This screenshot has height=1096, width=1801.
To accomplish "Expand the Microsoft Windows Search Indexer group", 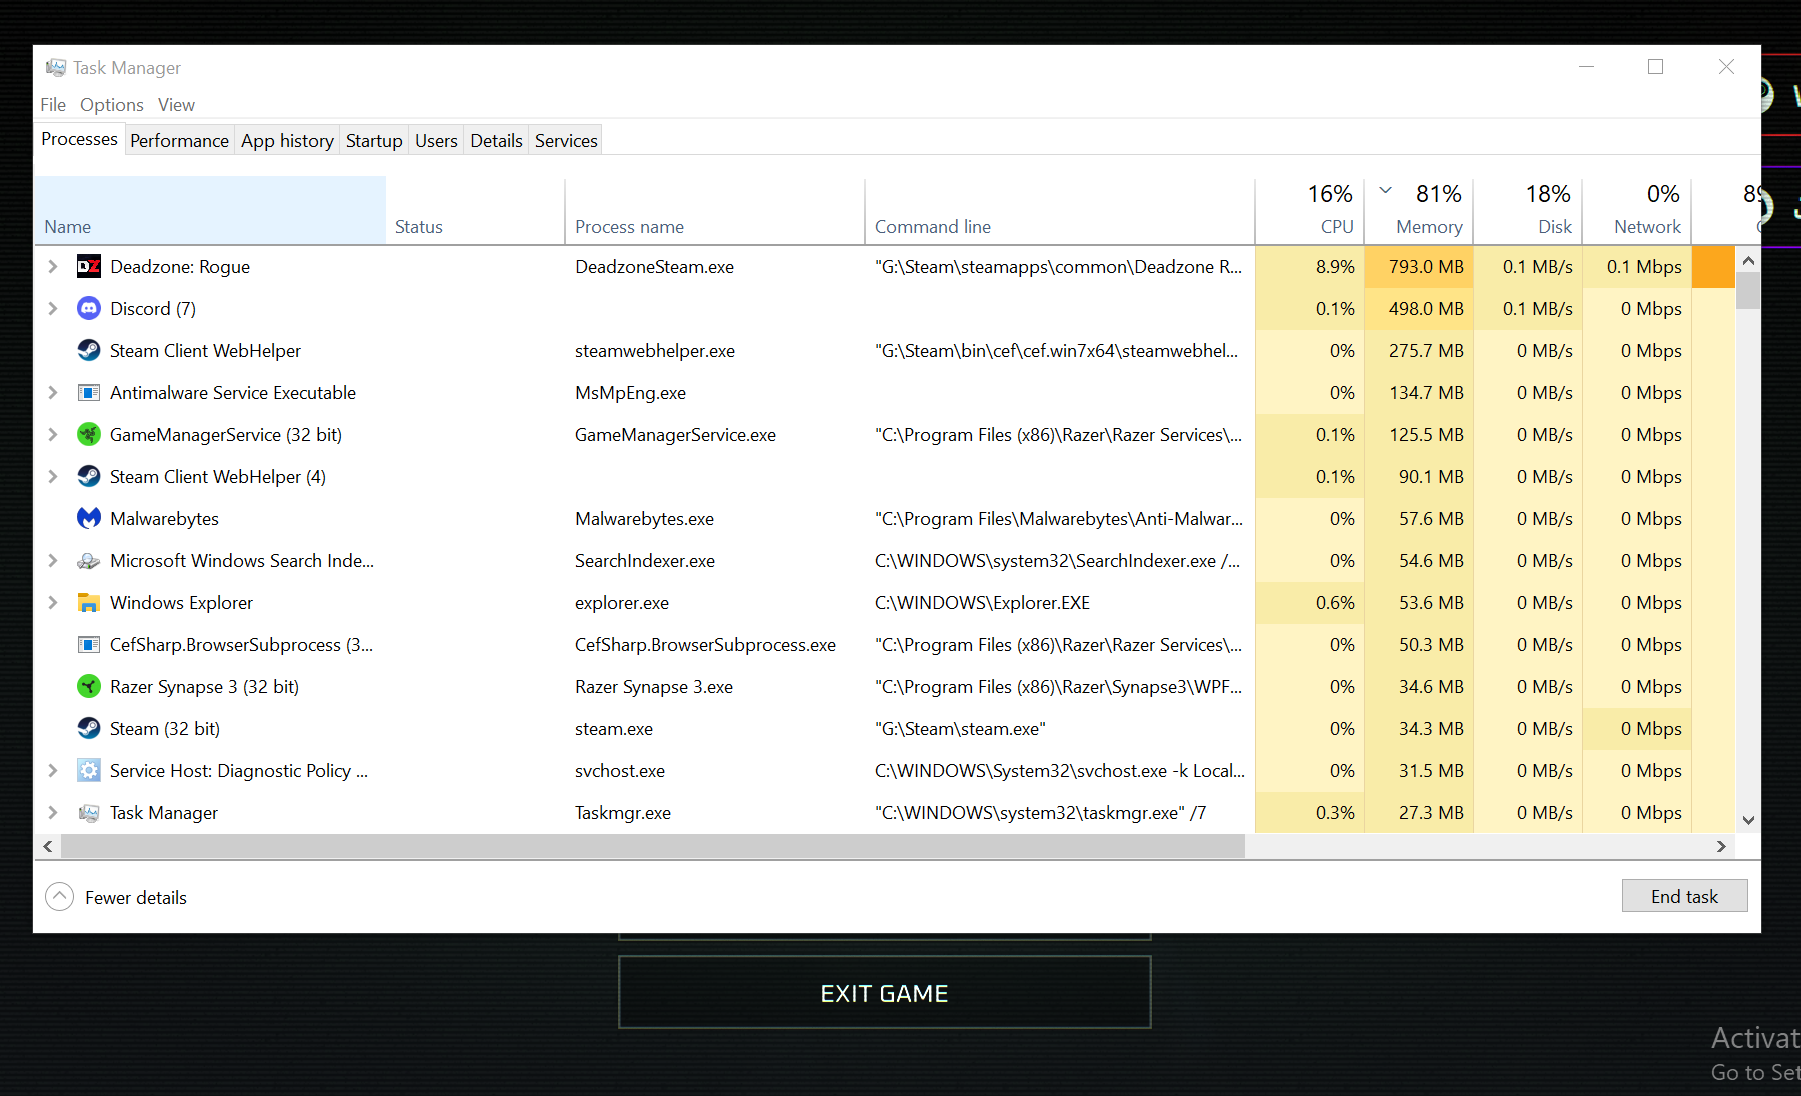I will coord(53,560).
